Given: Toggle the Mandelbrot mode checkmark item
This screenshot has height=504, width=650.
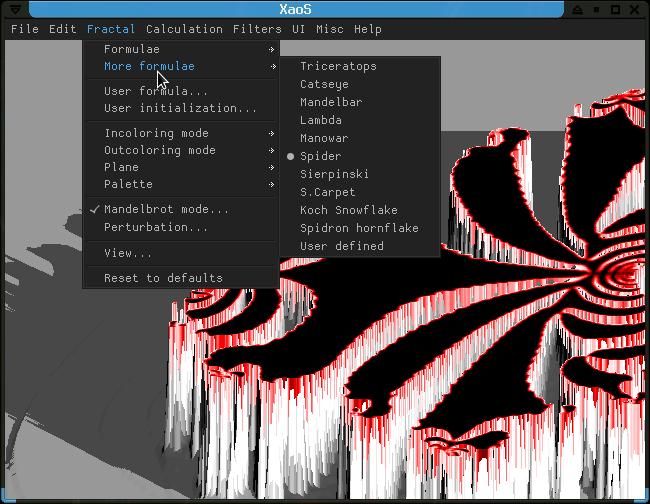Looking at the screenshot, I should [166, 210].
